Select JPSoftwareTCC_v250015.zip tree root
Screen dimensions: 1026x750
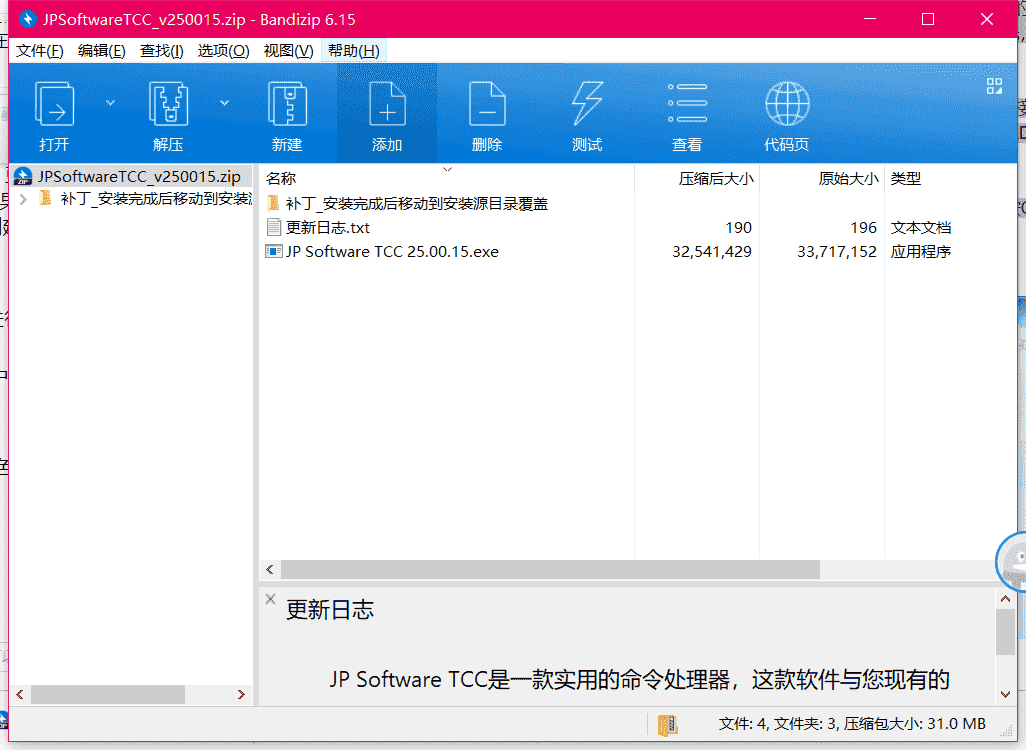click(x=131, y=176)
